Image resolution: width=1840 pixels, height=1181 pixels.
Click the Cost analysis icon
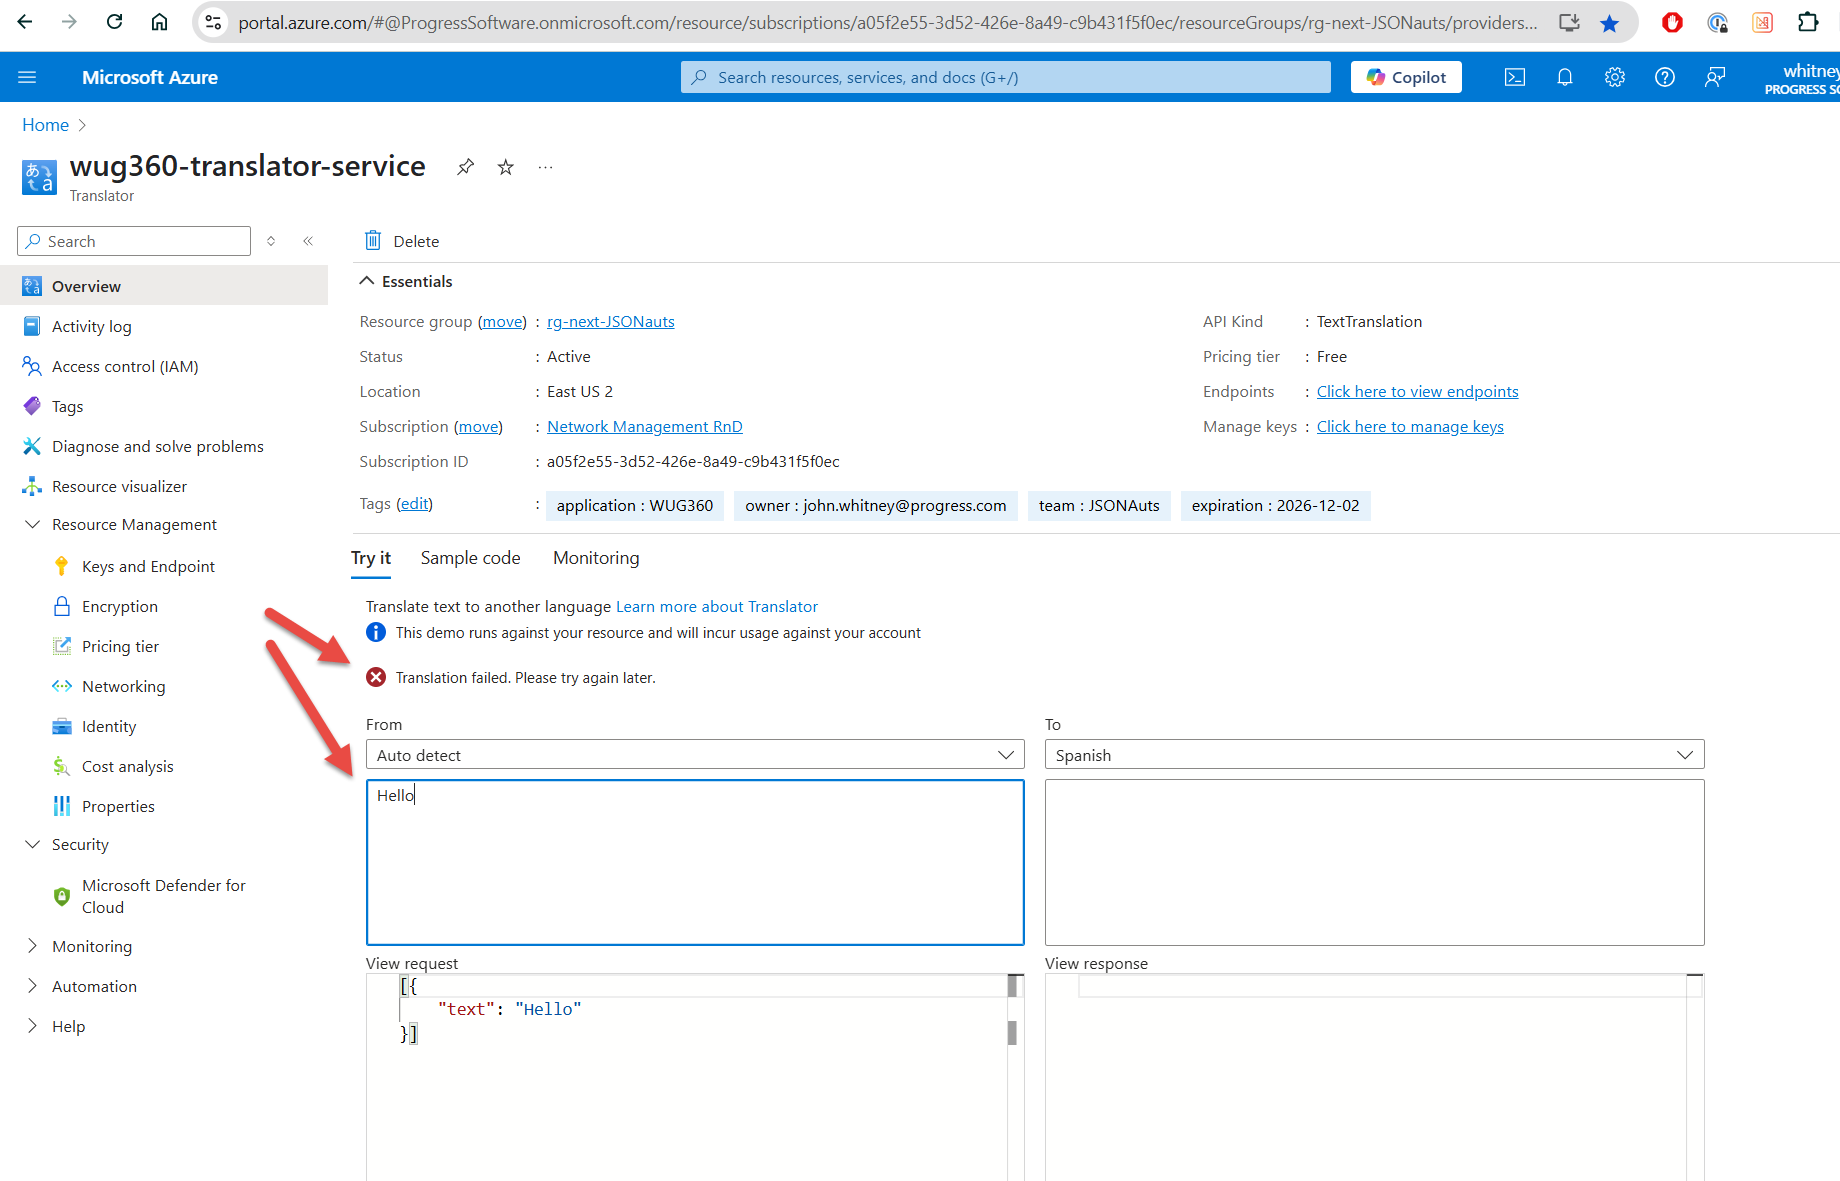click(61, 766)
